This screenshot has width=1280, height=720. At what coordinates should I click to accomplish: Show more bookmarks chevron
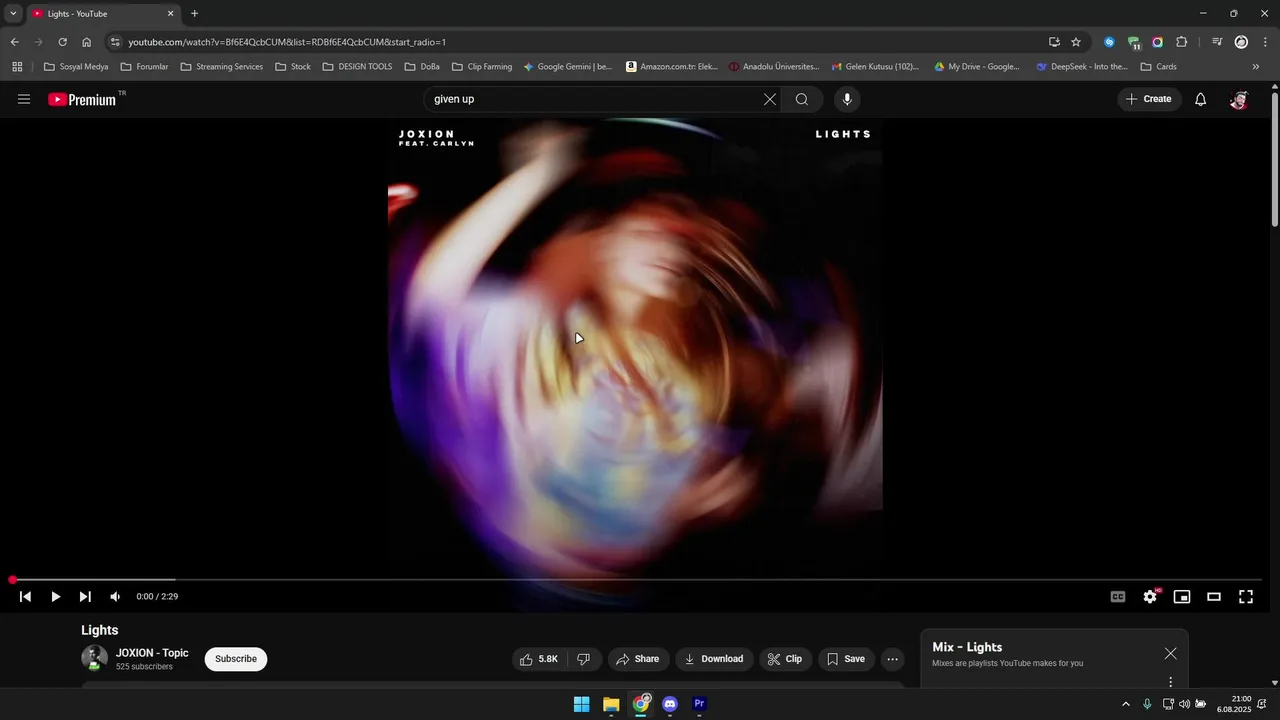point(1256,67)
